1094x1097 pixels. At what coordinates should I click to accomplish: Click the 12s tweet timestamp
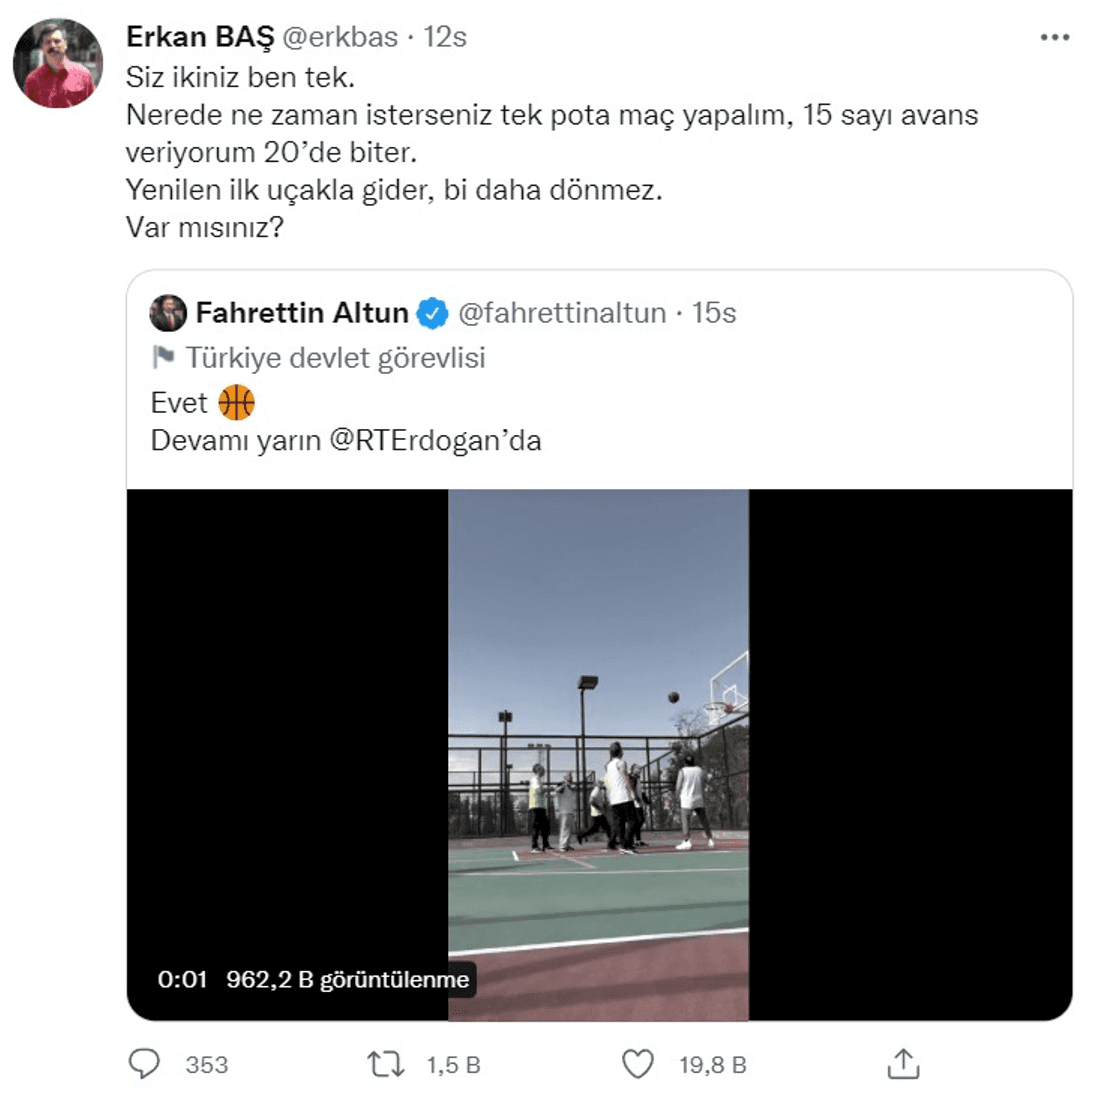(x=445, y=37)
